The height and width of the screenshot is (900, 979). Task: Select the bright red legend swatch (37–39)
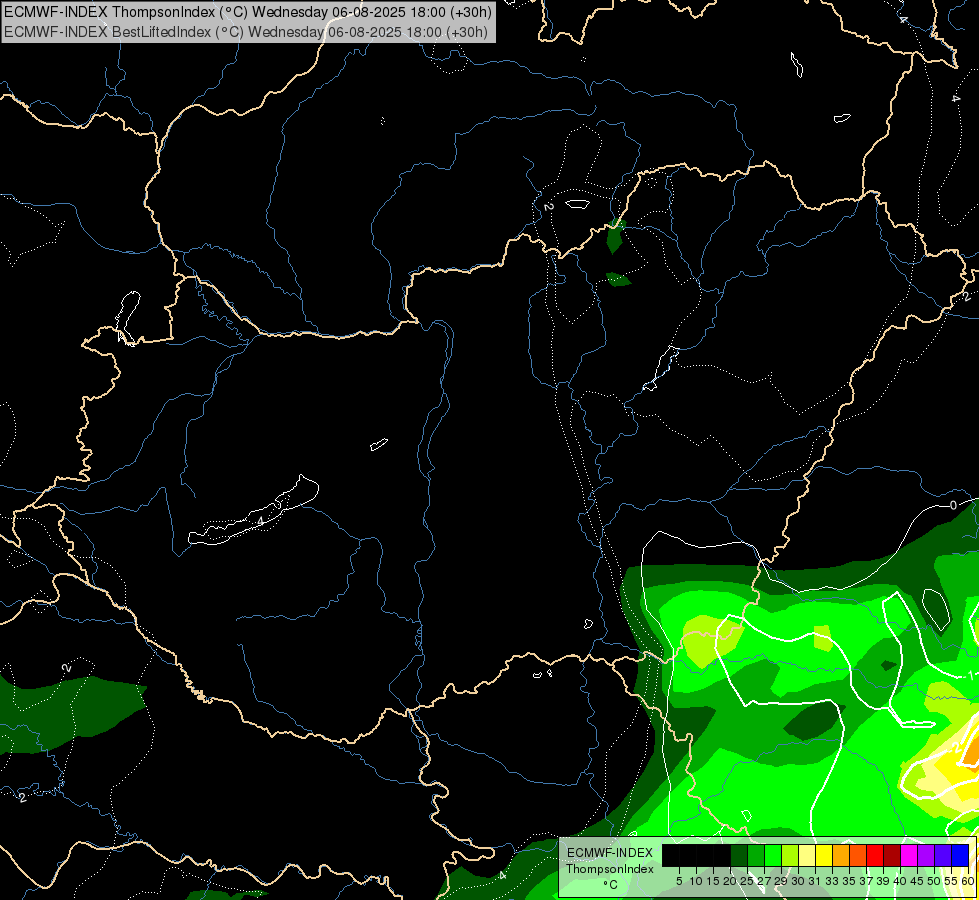[x=875, y=856]
